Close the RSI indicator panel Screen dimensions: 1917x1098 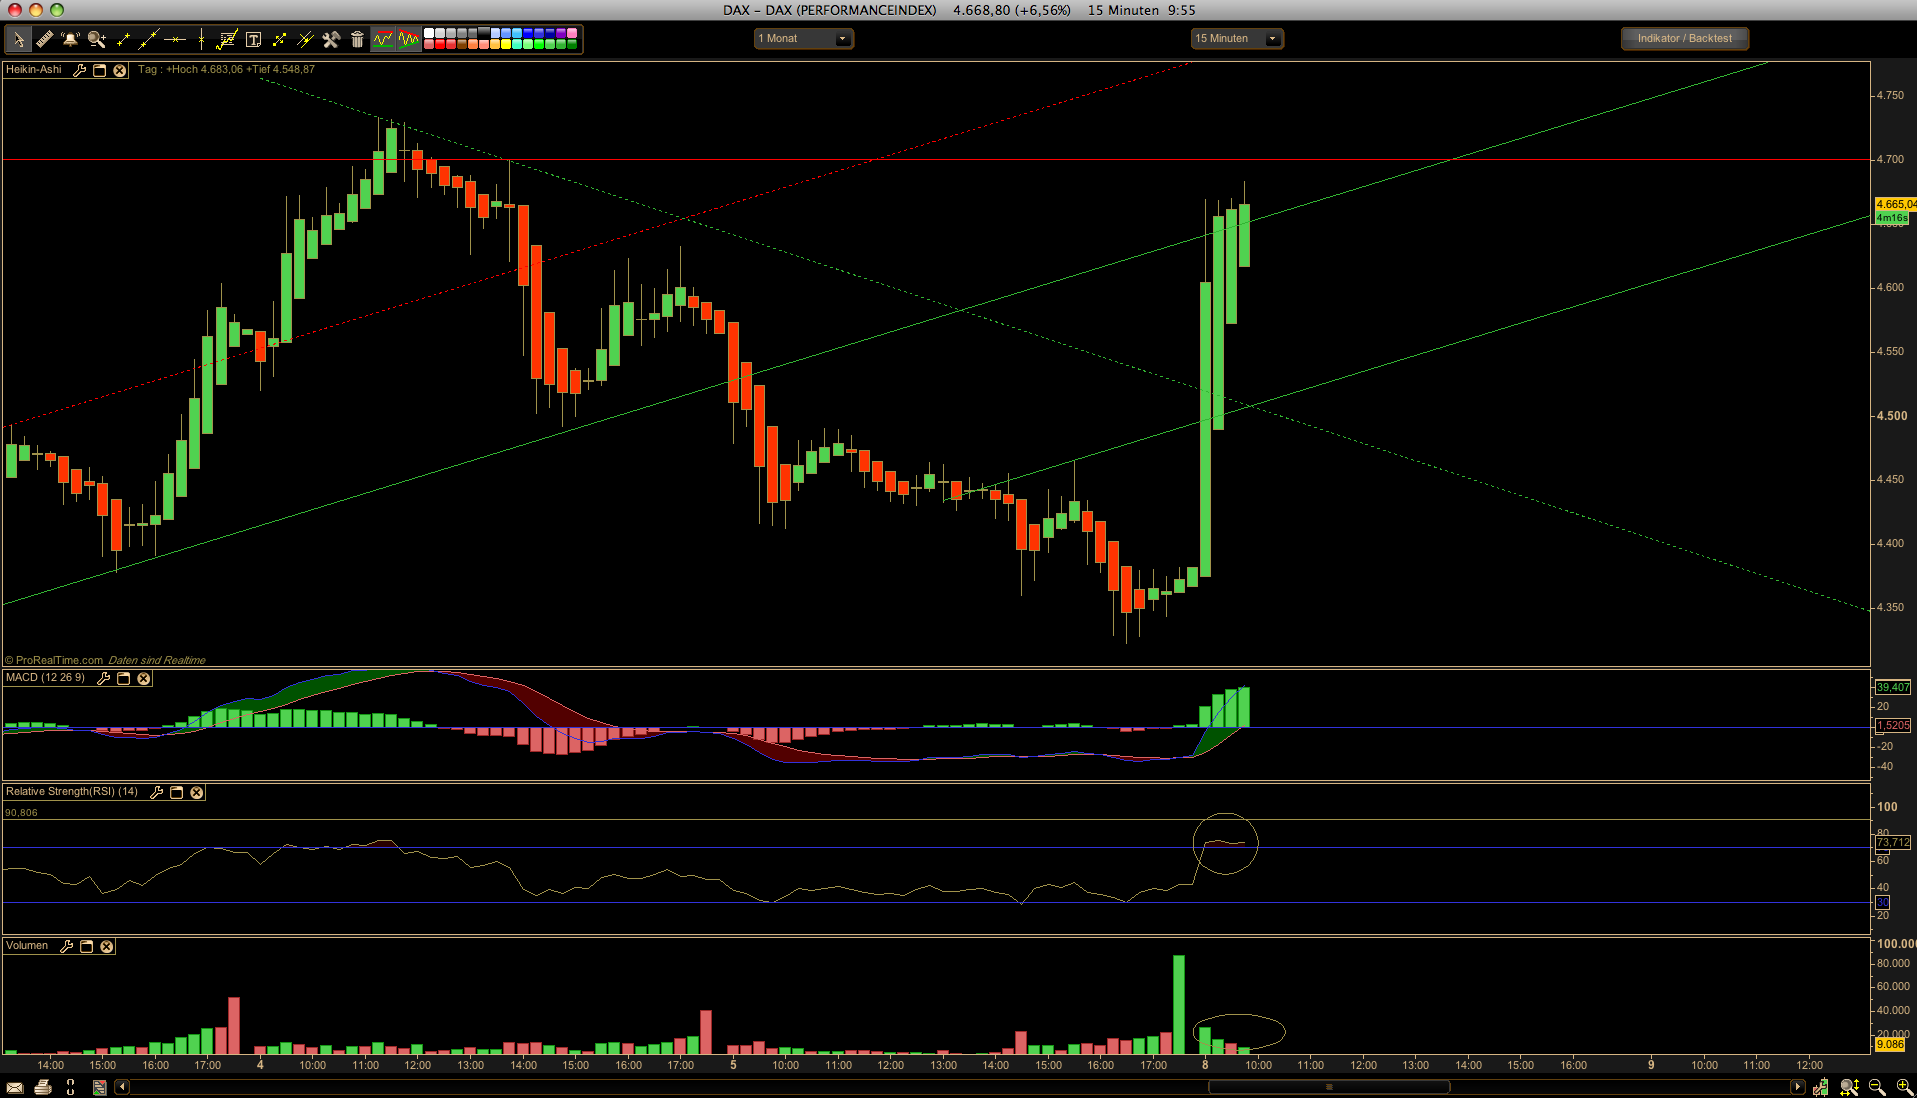pyautogui.click(x=197, y=792)
